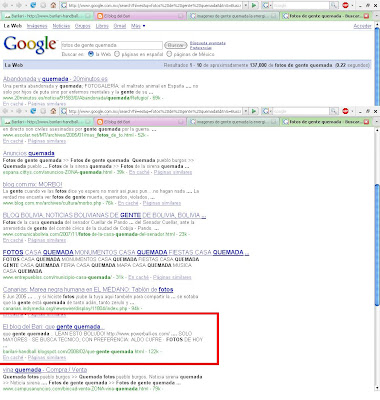Open 'Búsqueda avanzada' link
380x400 pixels.
[x=208, y=43]
